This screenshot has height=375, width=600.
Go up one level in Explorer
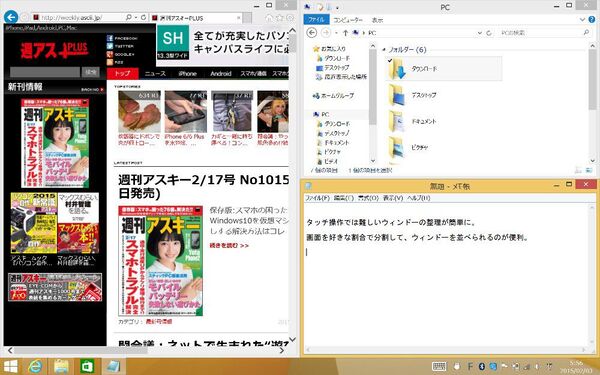(x=346, y=33)
